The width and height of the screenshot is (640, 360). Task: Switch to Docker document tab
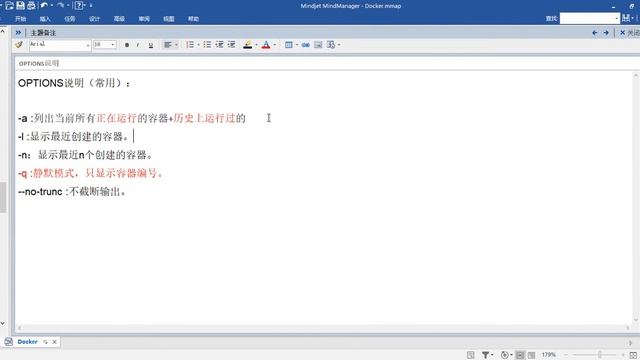27,342
